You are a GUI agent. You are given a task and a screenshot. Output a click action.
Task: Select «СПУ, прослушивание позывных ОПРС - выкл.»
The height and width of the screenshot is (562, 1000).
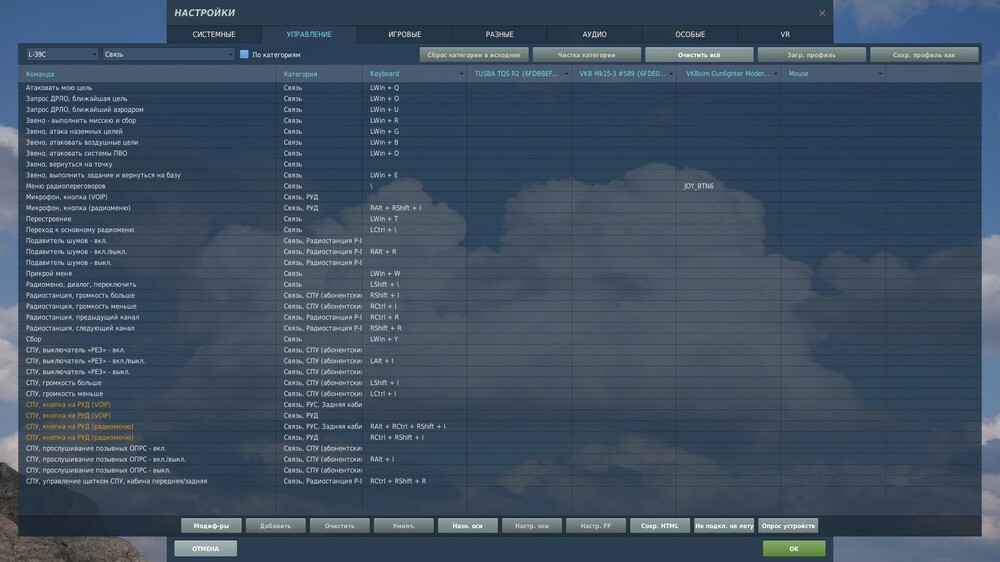click(x=500, y=470)
